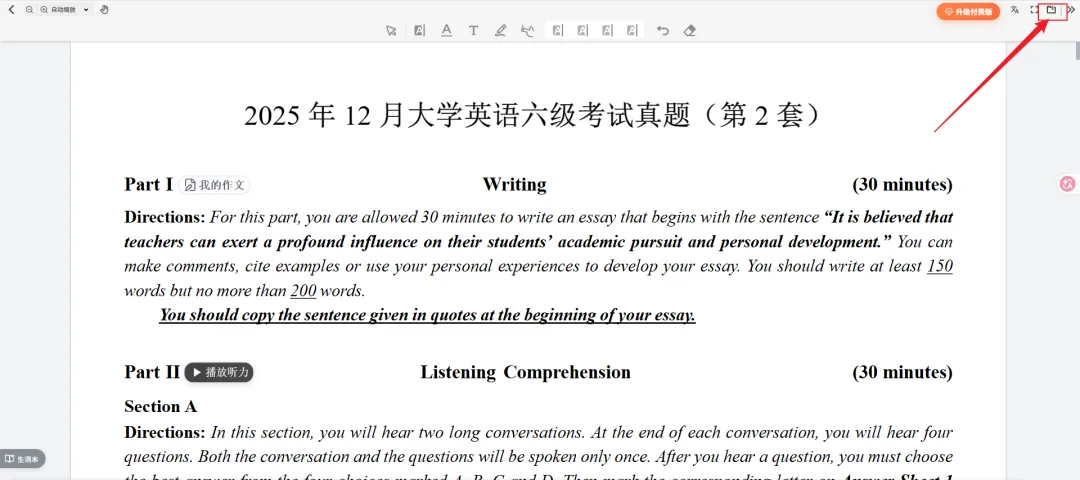
Task: Zoom in with the plus magnifier
Action: [x=44, y=10]
